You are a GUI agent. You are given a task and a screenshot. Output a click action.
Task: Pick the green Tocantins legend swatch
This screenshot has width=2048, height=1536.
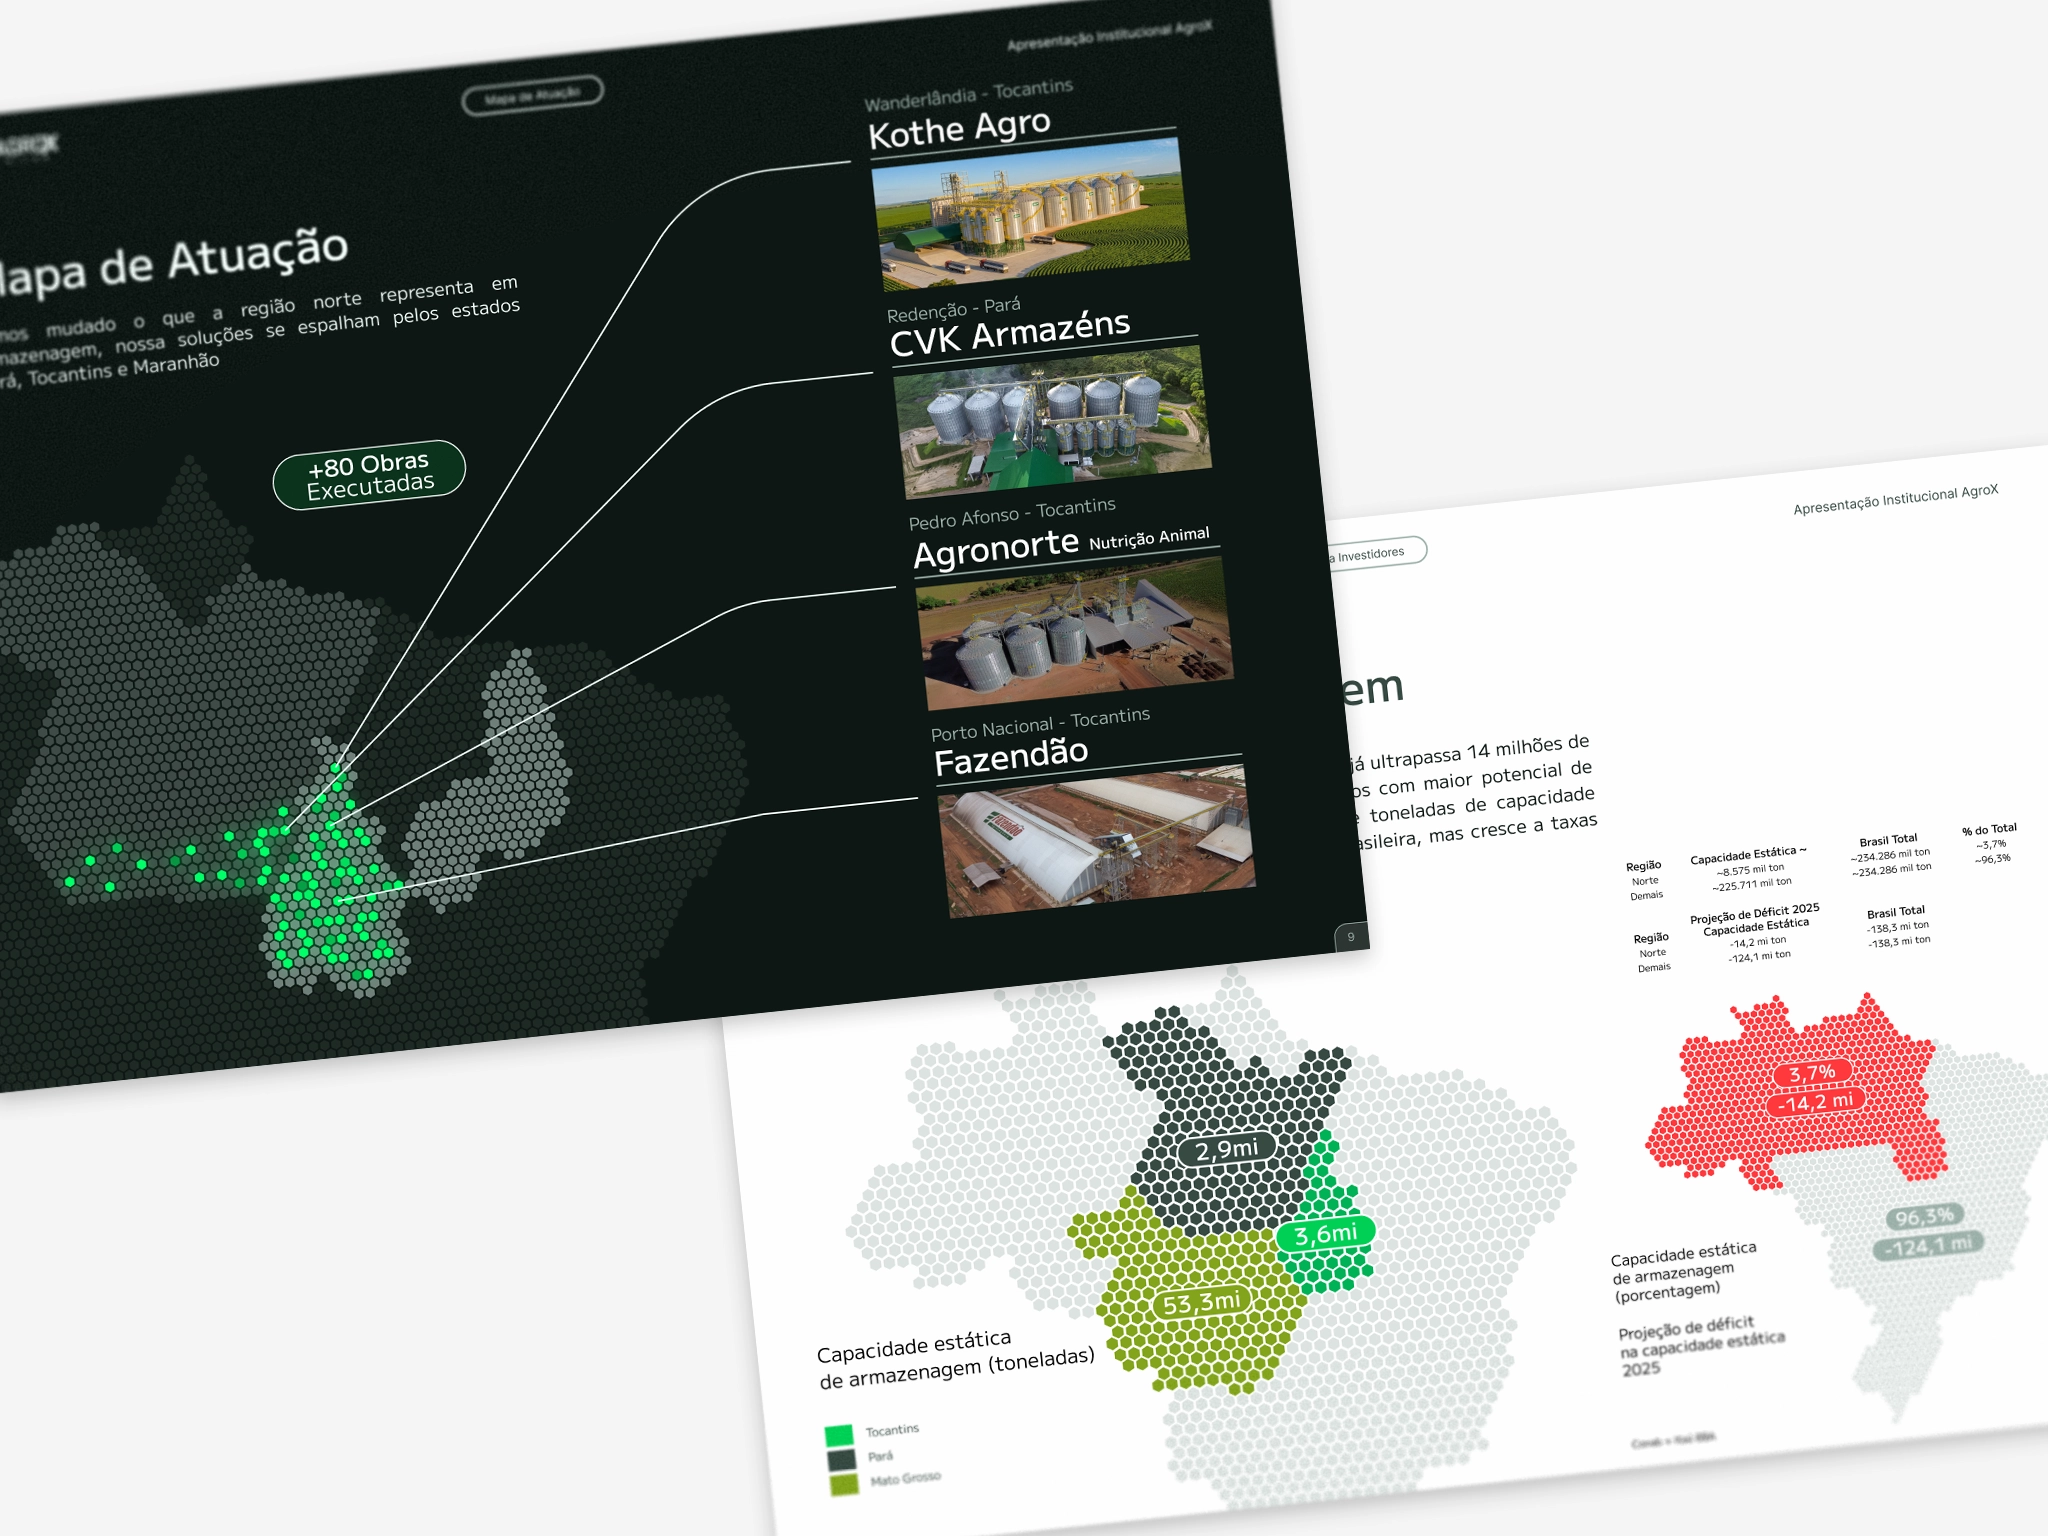(838, 1436)
